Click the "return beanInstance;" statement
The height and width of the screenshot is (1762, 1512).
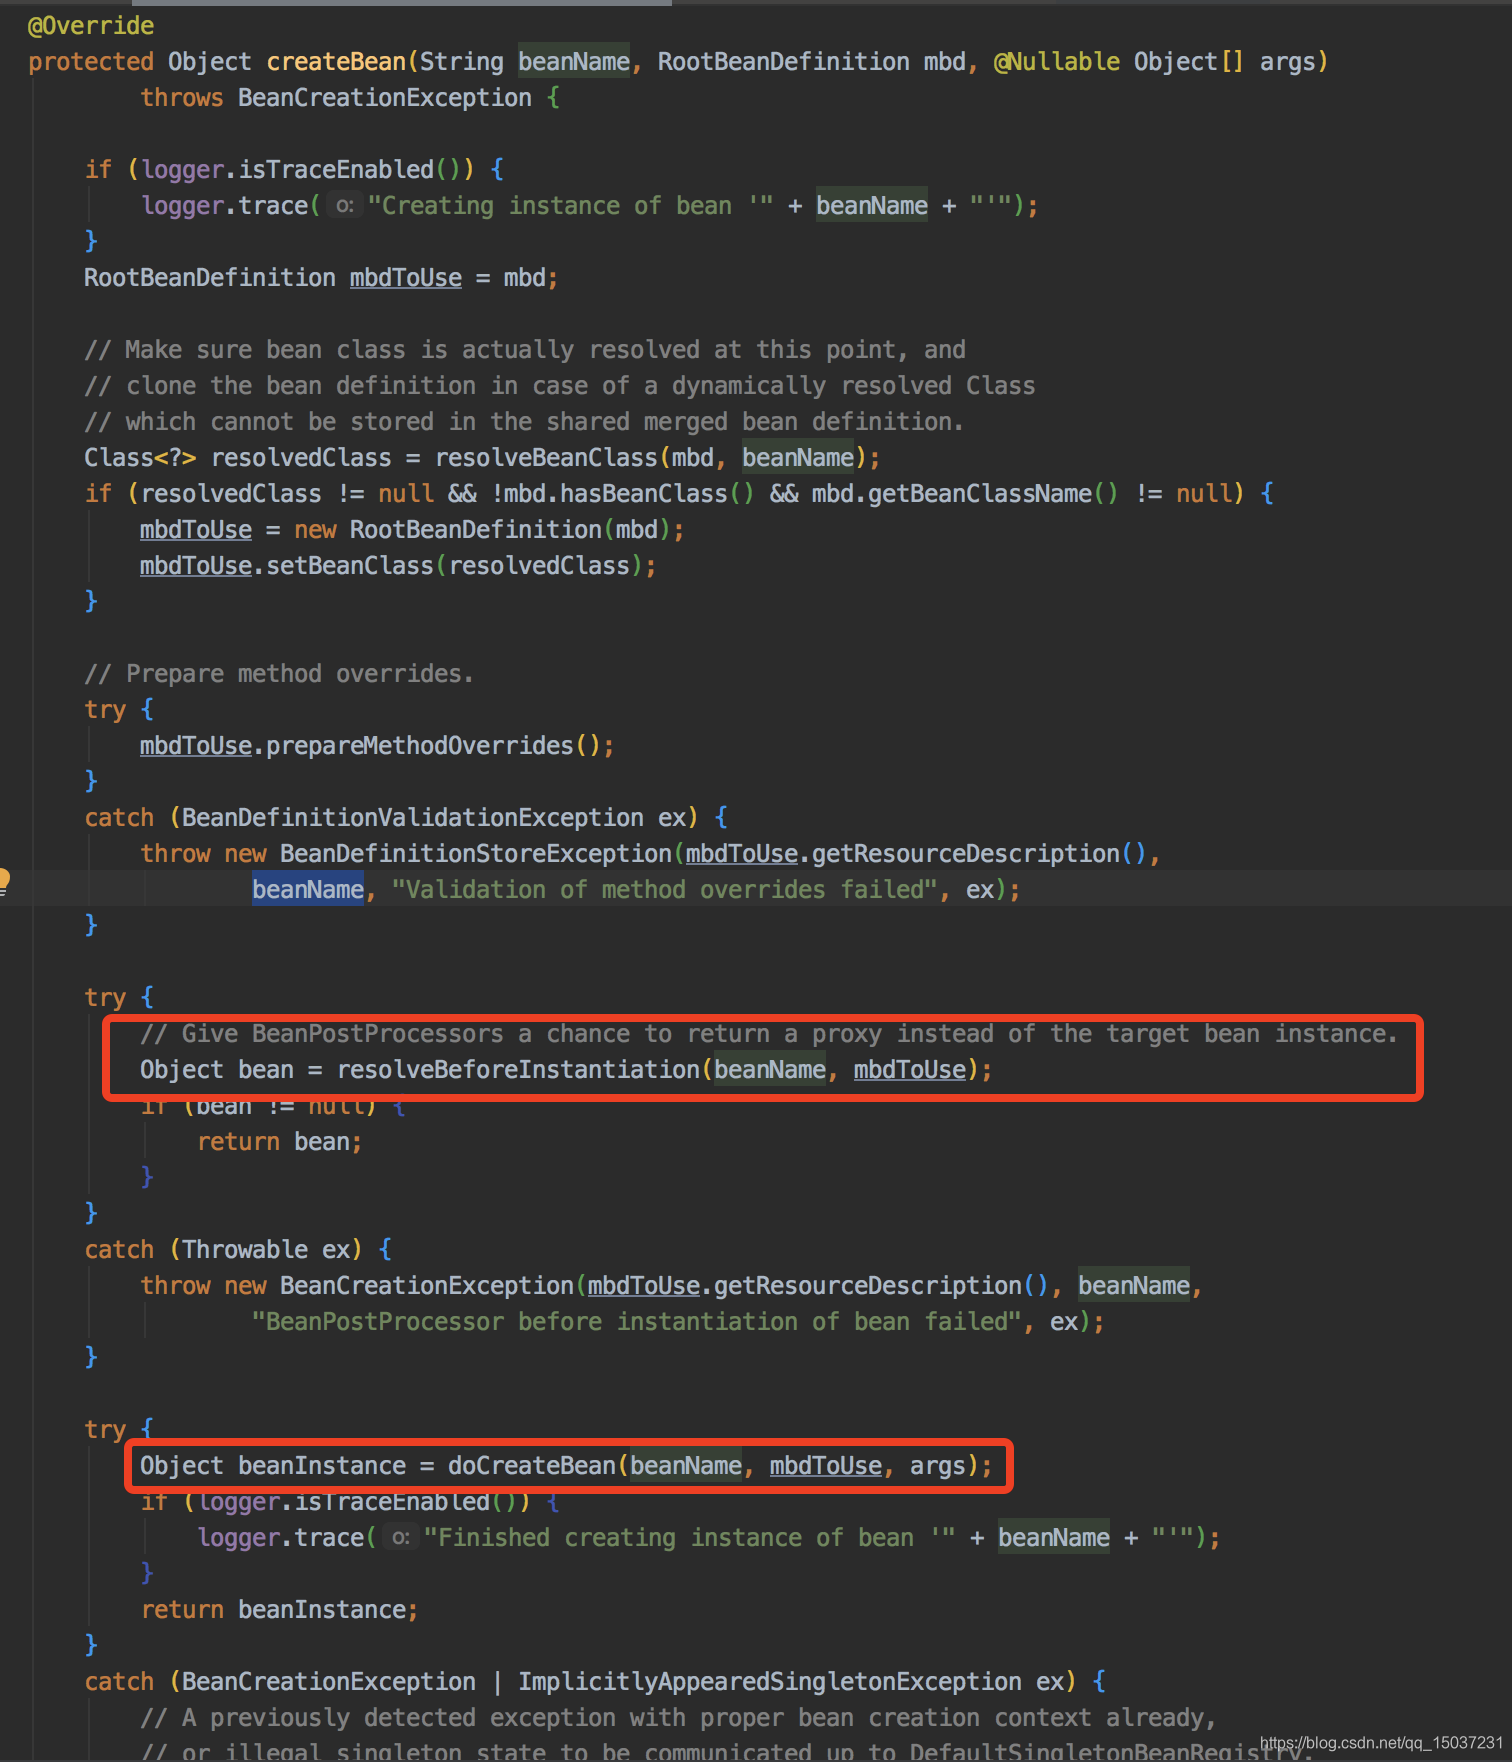pyautogui.click(x=279, y=1610)
